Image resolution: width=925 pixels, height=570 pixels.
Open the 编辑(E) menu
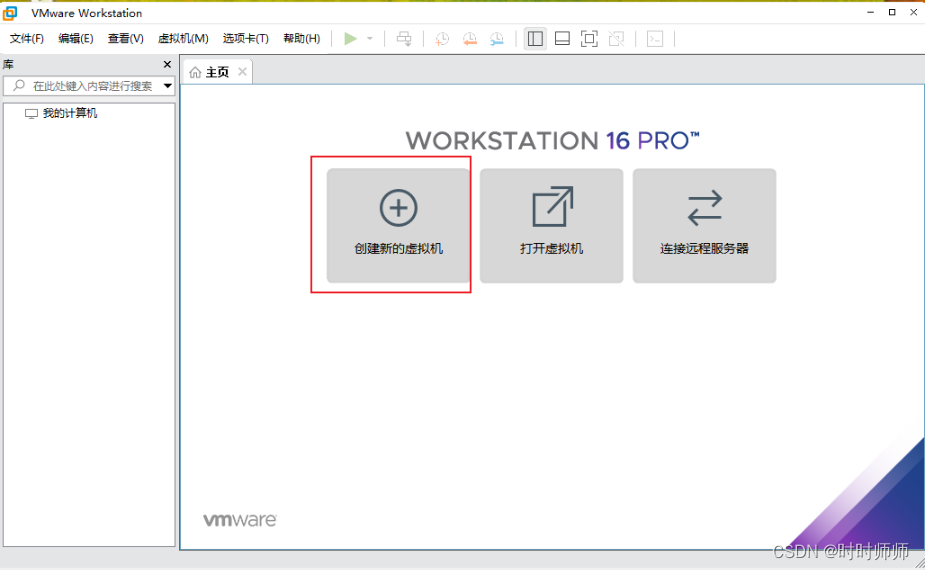76,38
